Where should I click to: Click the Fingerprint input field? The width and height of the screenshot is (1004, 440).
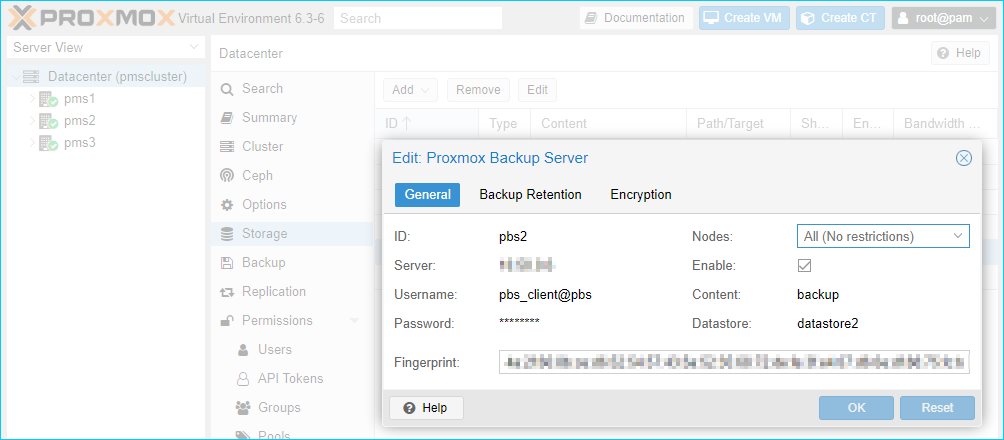click(x=734, y=362)
